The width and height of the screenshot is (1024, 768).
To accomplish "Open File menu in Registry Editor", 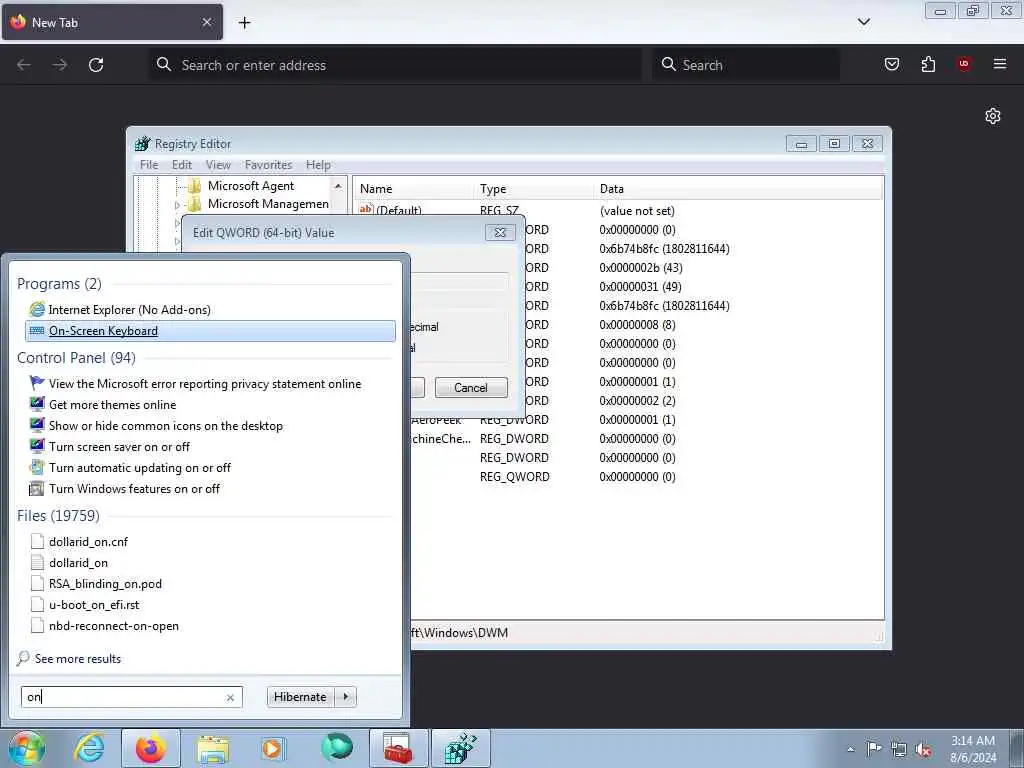I will [149, 165].
